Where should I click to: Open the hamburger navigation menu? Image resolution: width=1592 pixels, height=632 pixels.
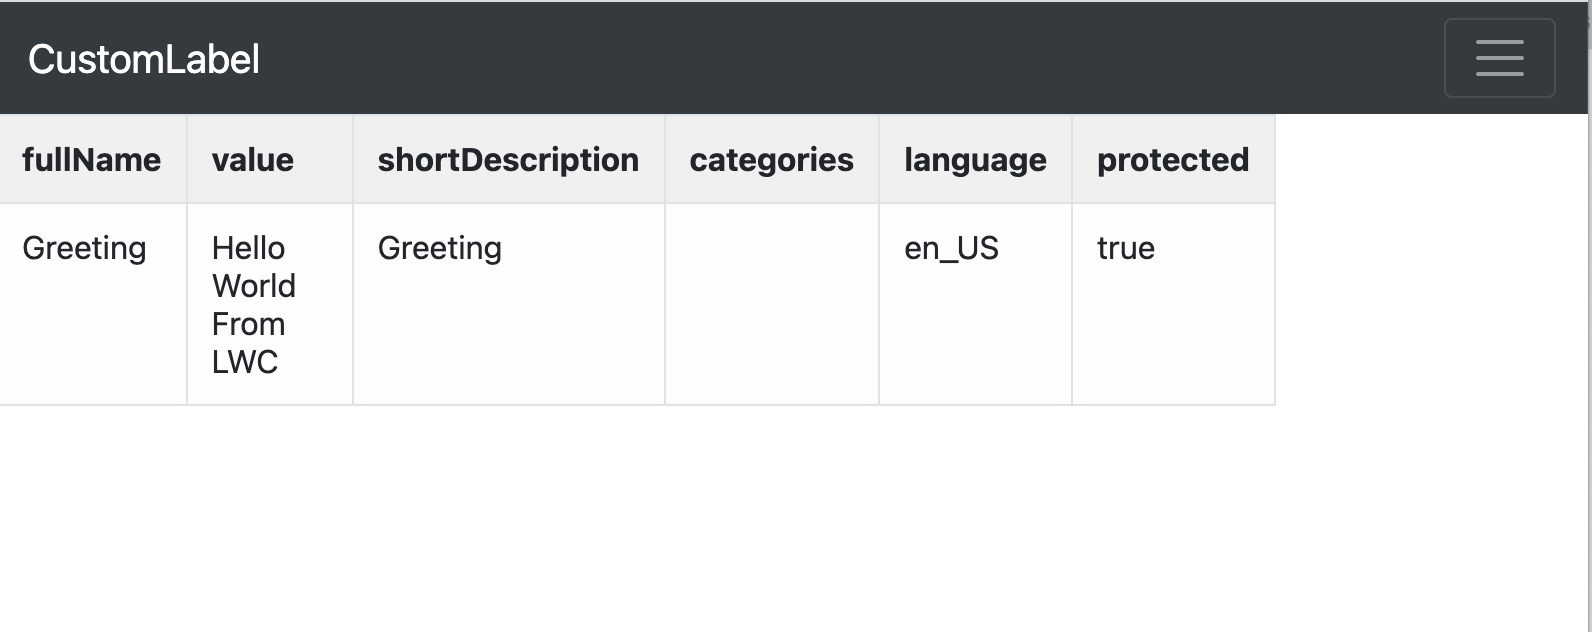tap(1499, 58)
